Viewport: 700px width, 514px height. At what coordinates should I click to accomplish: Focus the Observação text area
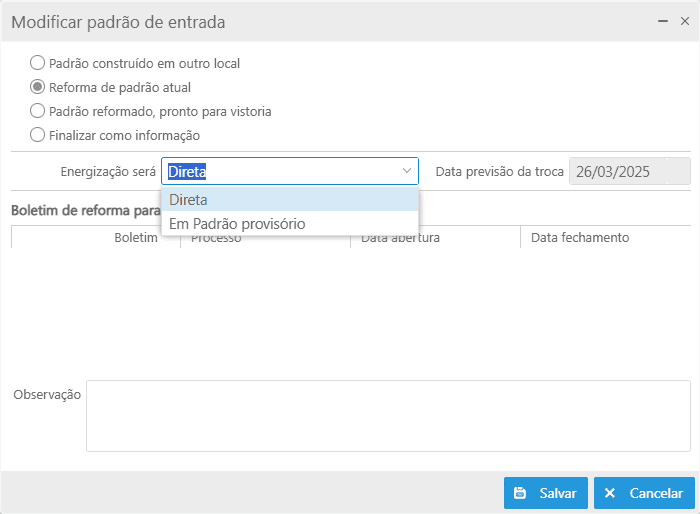pyautogui.click(x=388, y=415)
